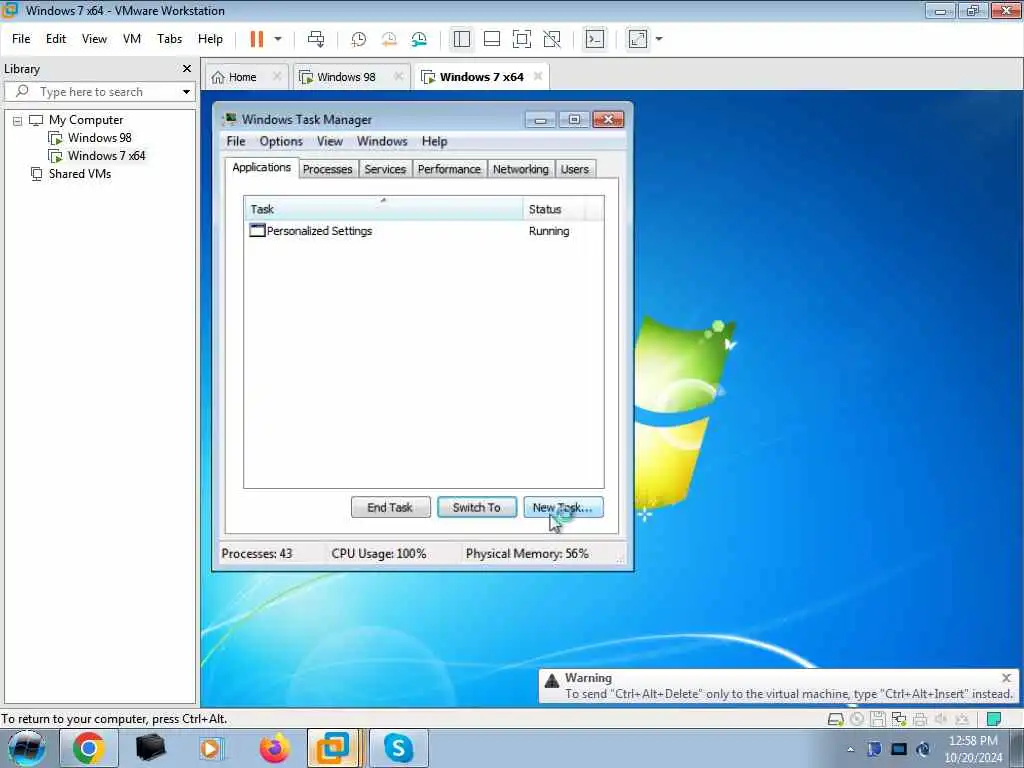1024x768 pixels.
Task: Click the stretch guest display icon
Action: pyautogui.click(x=638, y=39)
